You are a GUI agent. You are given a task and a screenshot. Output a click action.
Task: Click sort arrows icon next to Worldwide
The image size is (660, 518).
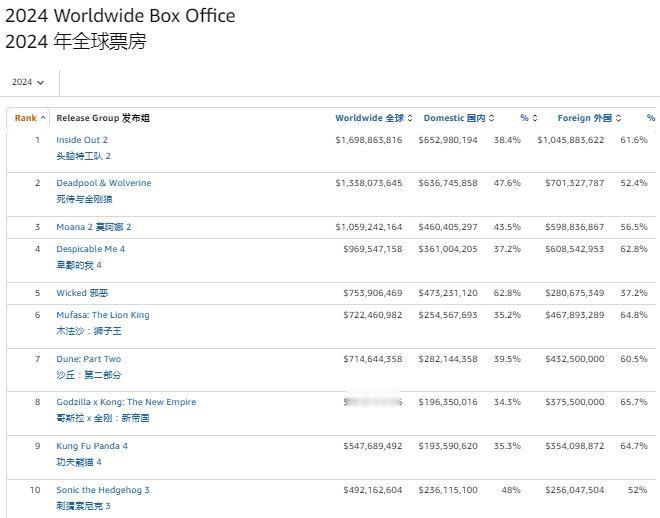click(410, 118)
